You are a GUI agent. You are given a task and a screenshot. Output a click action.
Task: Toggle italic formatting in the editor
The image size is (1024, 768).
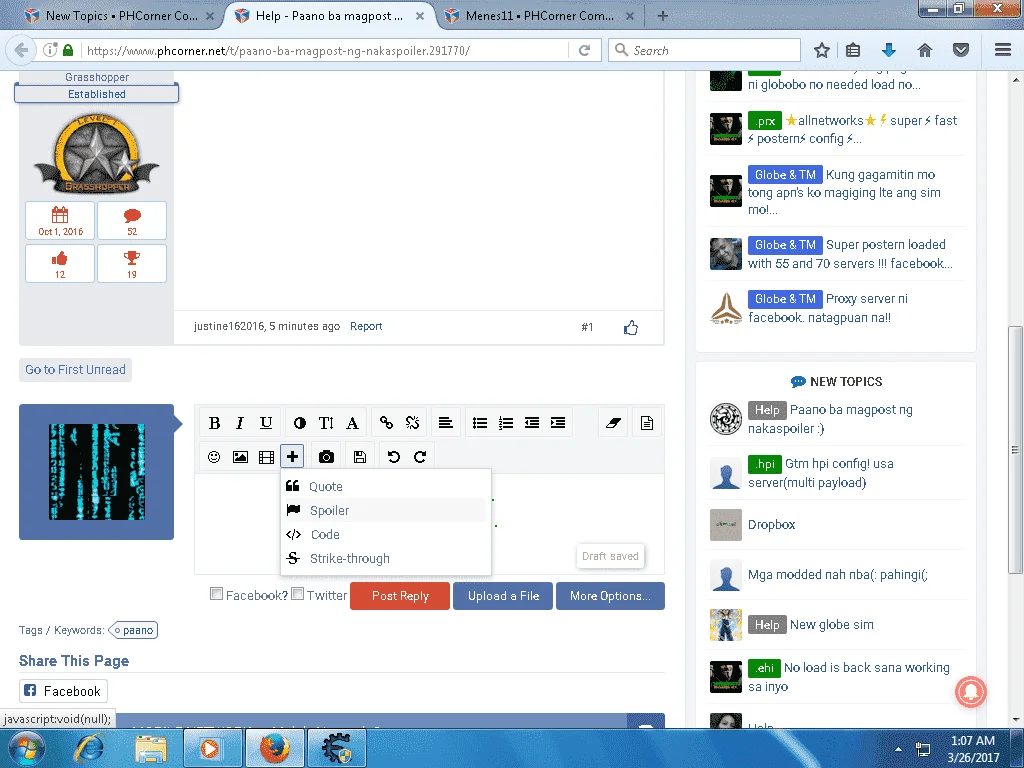[240, 423]
